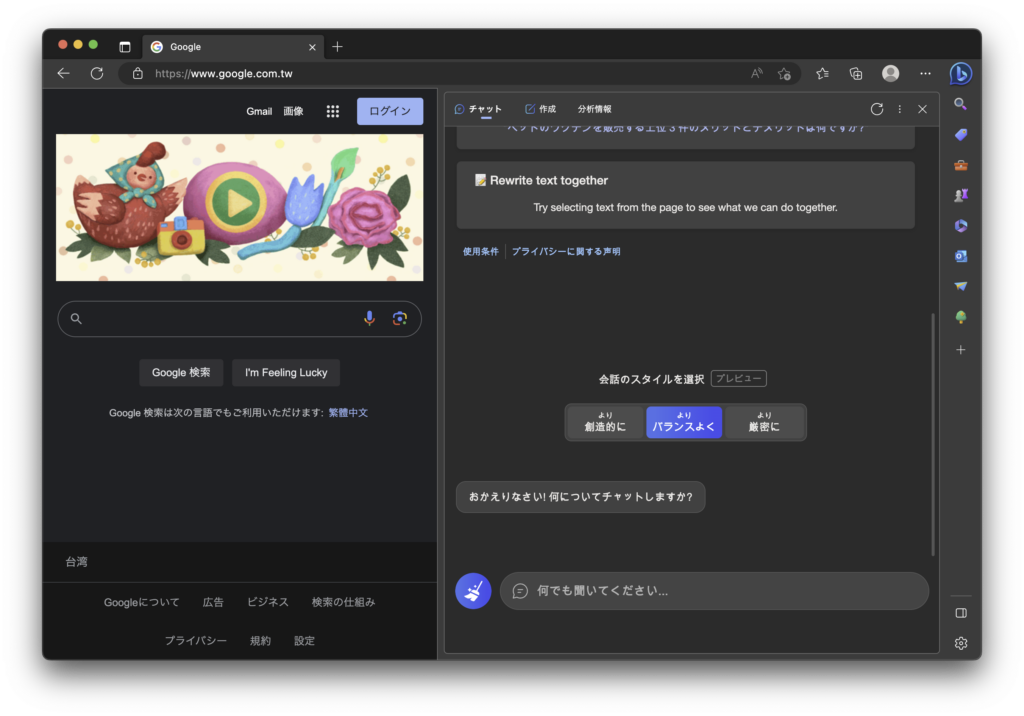Open the 使用条件 link
Viewport: 1024px width, 716px height.
pos(481,252)
